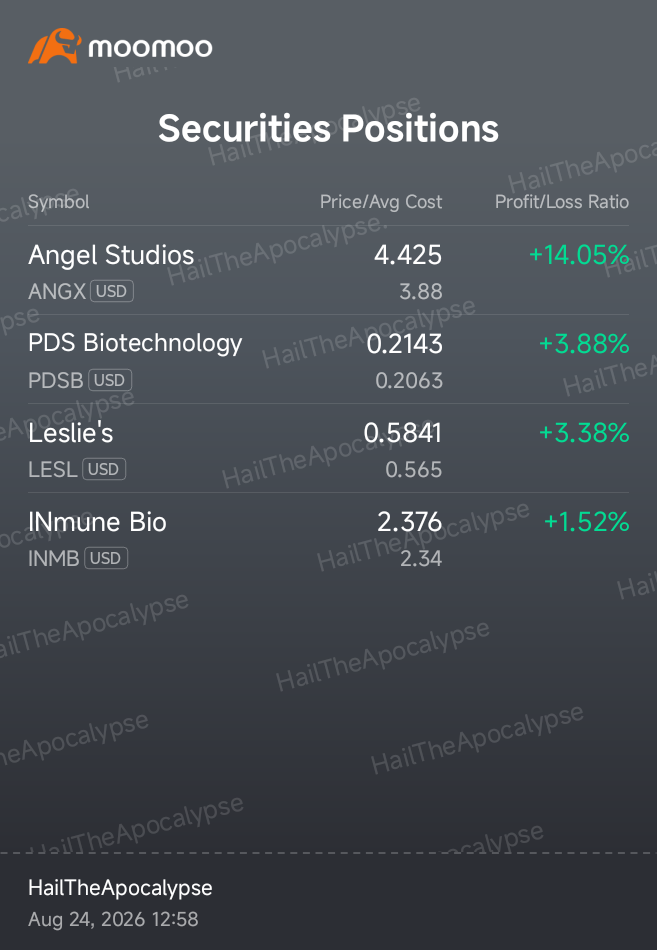This screenshot has height=950, width=657.
Task: Click the 0.5841 Leslie's price
Action: (402, 433)
